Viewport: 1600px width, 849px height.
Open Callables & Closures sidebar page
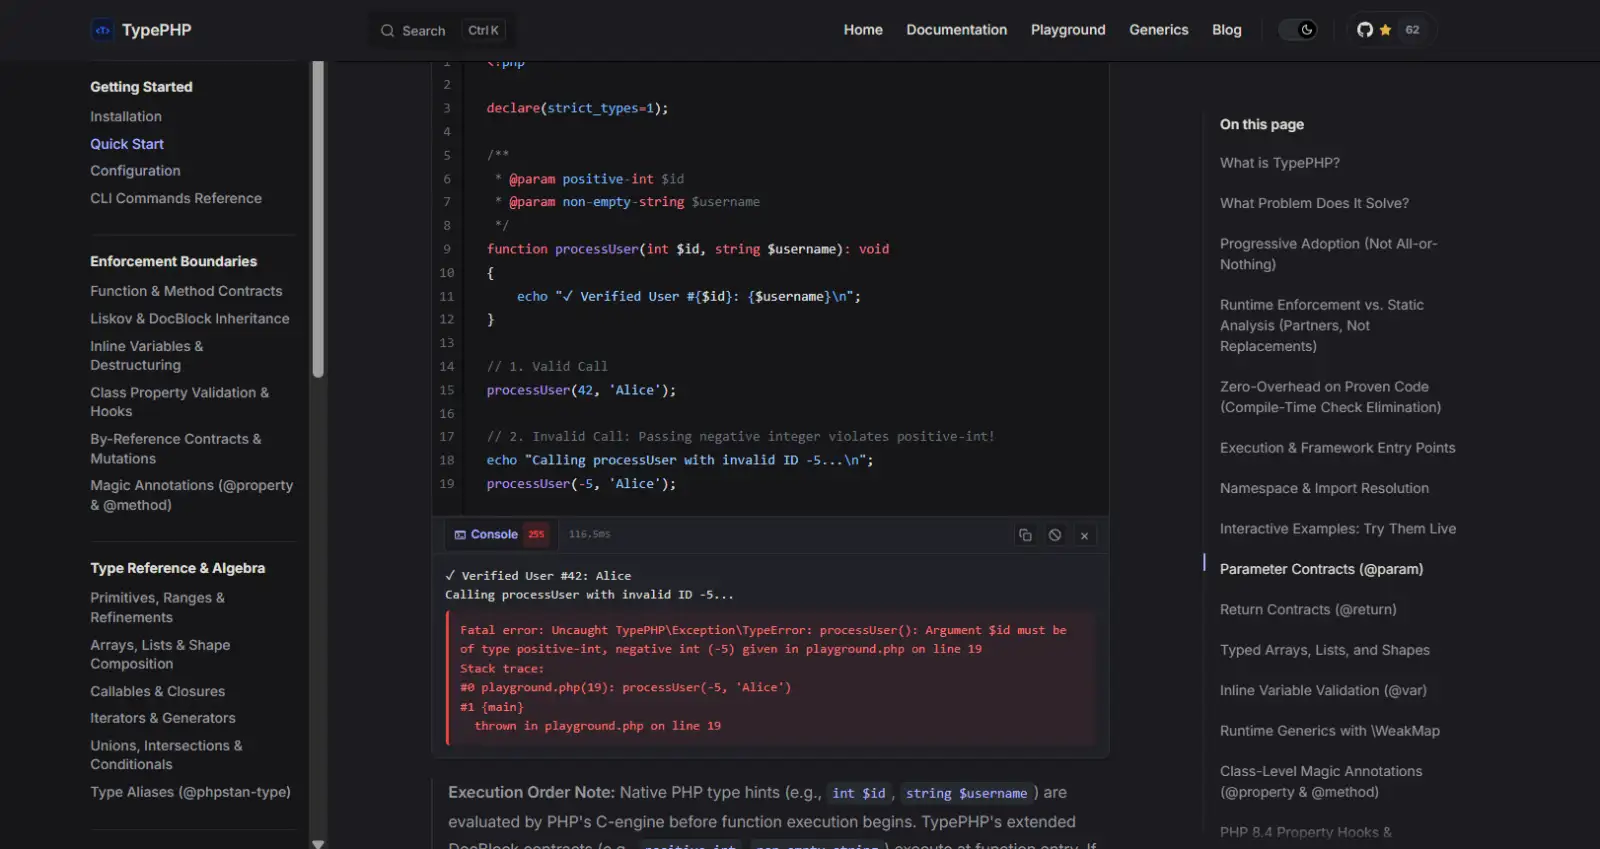(158, 691)
